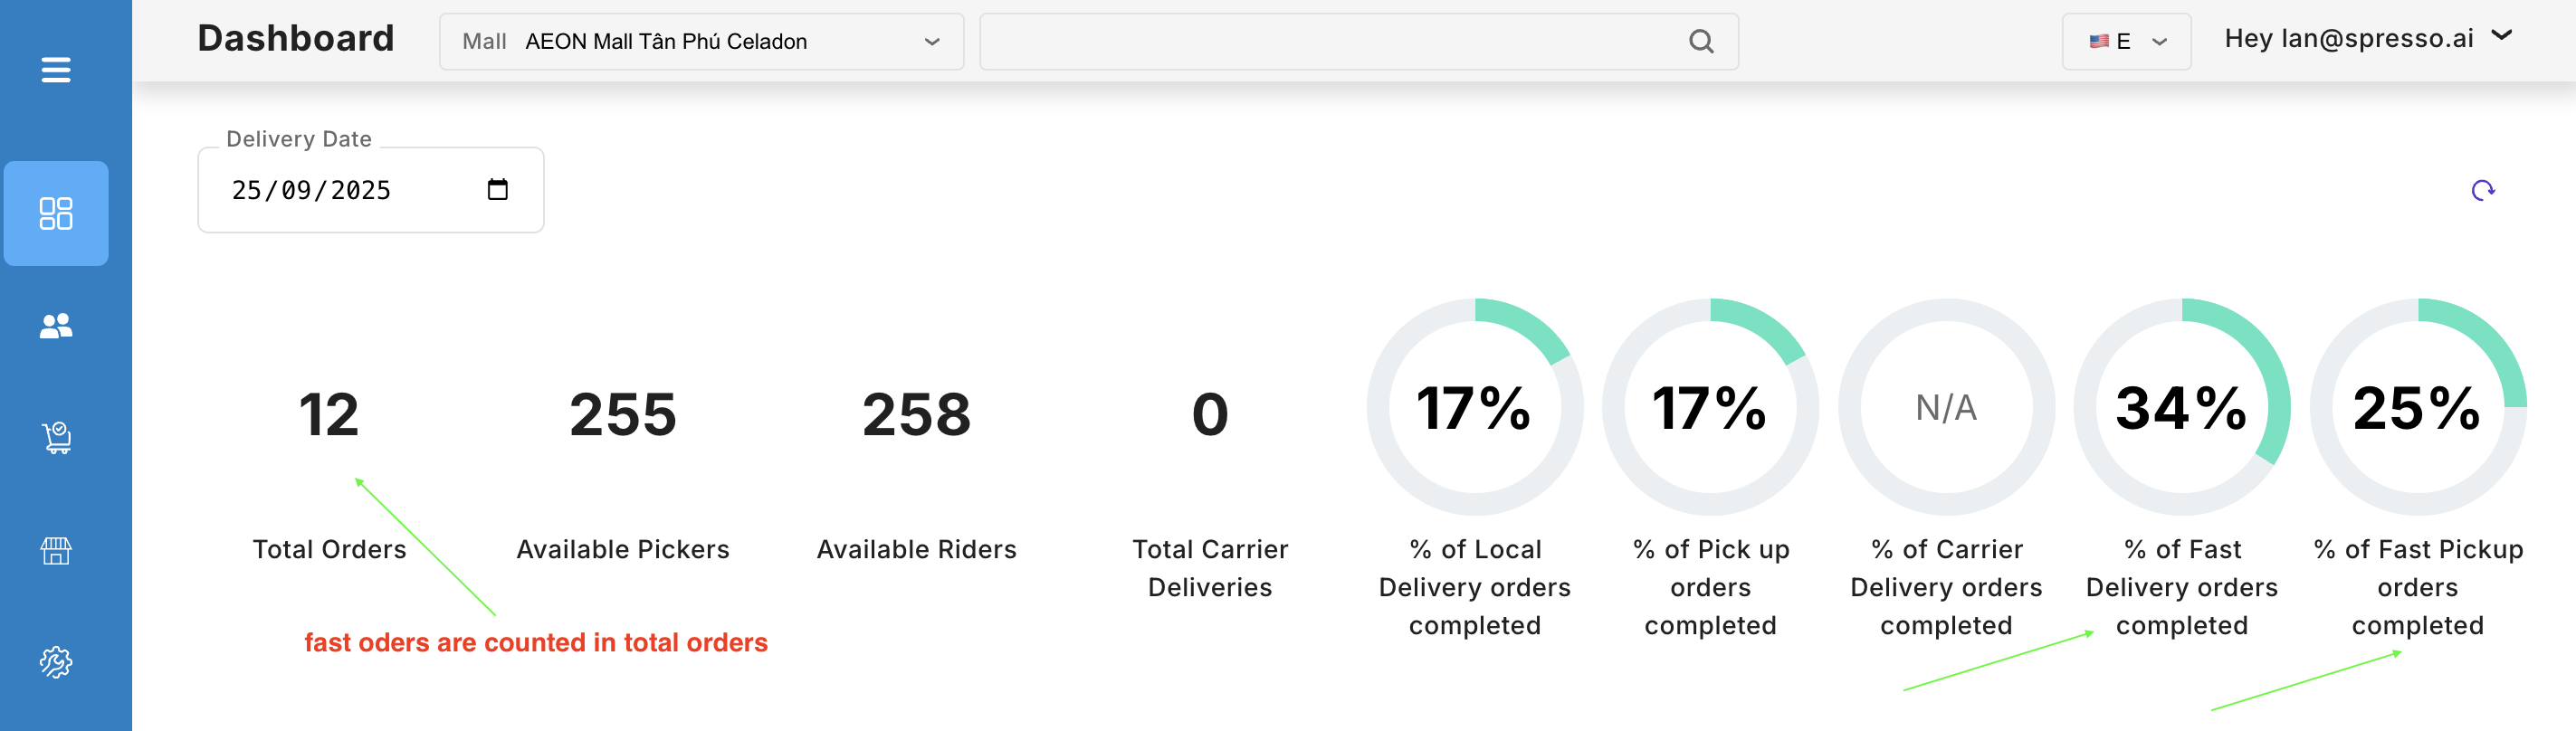Open the hamburger menu in sidebar

tap(56, 70)
